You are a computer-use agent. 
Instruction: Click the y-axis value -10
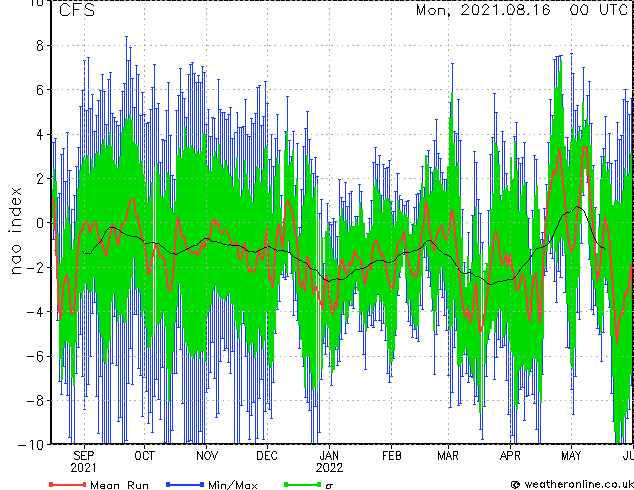[30, 445]
